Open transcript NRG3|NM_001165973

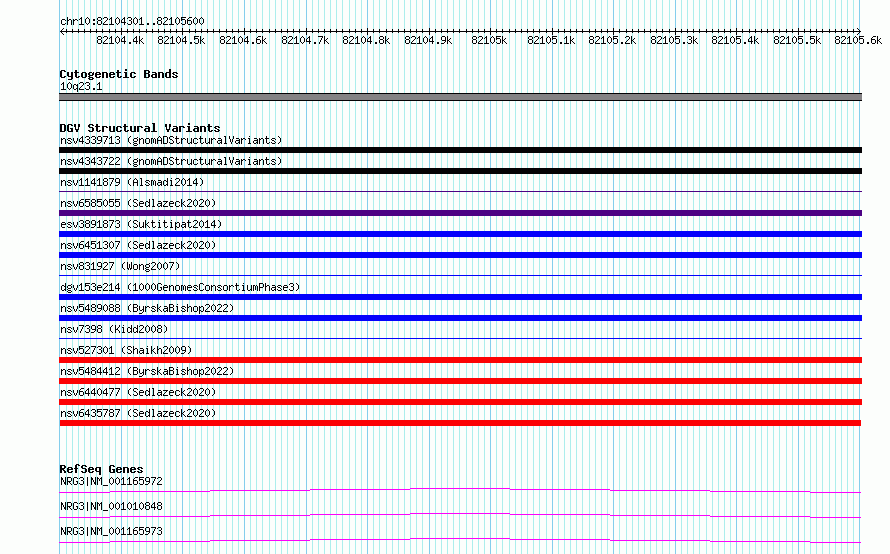click(x=111, y=531)
